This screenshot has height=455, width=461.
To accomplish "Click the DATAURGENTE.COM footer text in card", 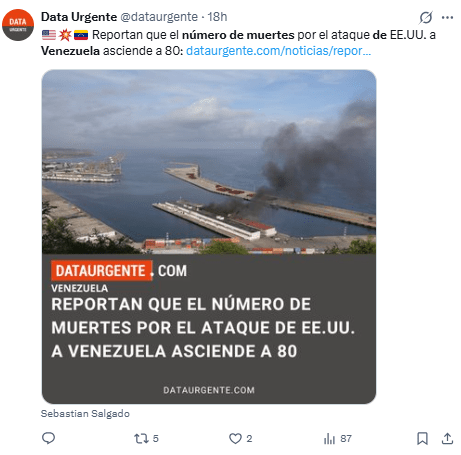I will tap(209, 390).
